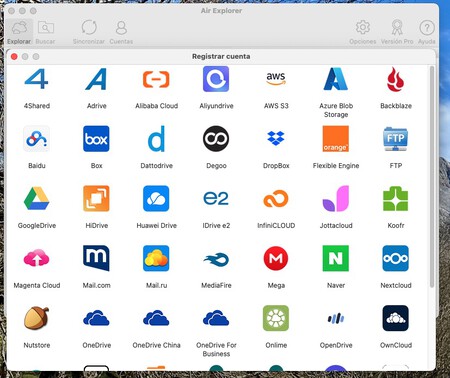
Task: Choose the Degoo infinity icon
Action: coord(216,139)
